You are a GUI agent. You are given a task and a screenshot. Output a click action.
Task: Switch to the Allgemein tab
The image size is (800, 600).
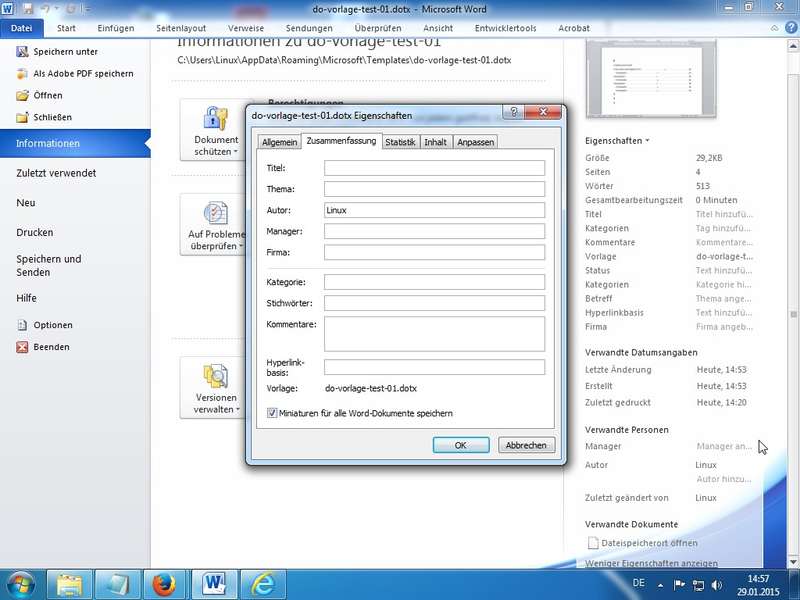tap(279, 142)
